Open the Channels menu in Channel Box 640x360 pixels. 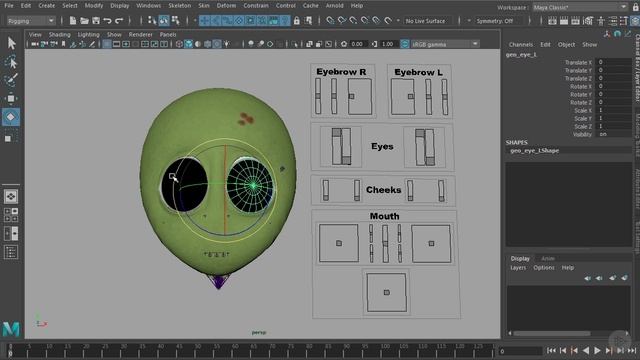point(520,44)
